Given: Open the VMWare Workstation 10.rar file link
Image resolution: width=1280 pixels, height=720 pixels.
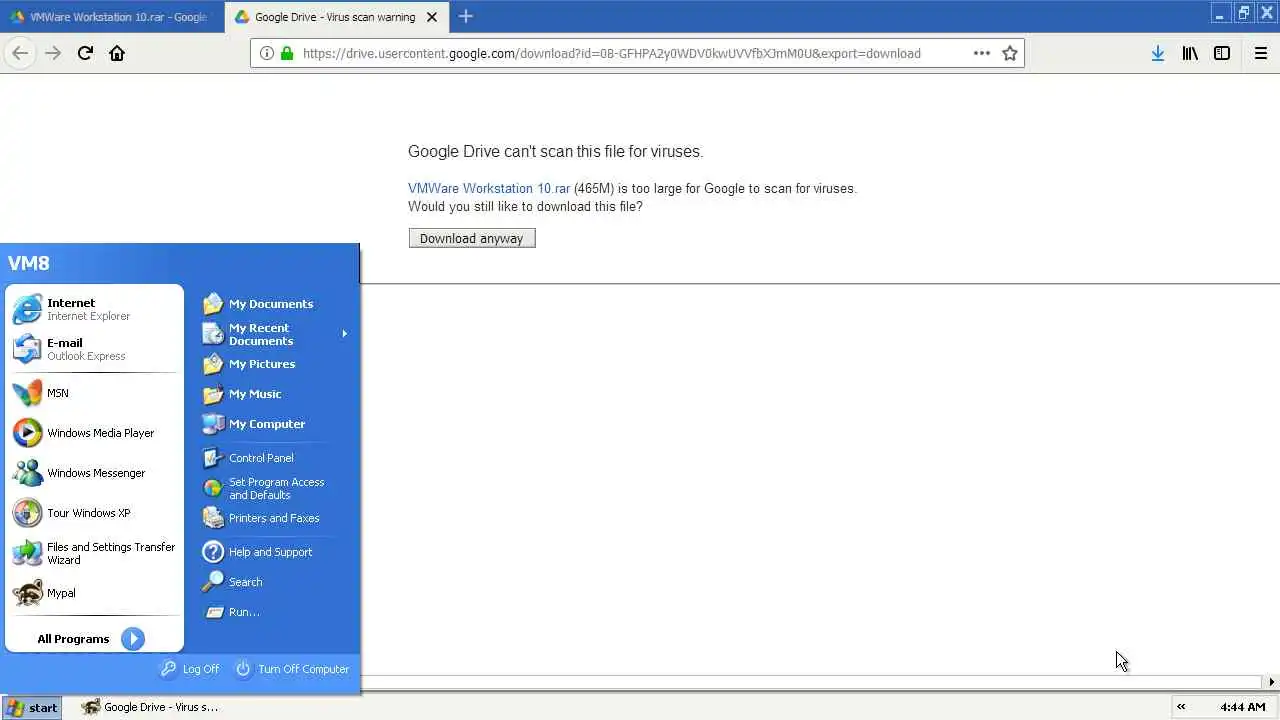Looking at the screenshot, I should coord(489,188).
